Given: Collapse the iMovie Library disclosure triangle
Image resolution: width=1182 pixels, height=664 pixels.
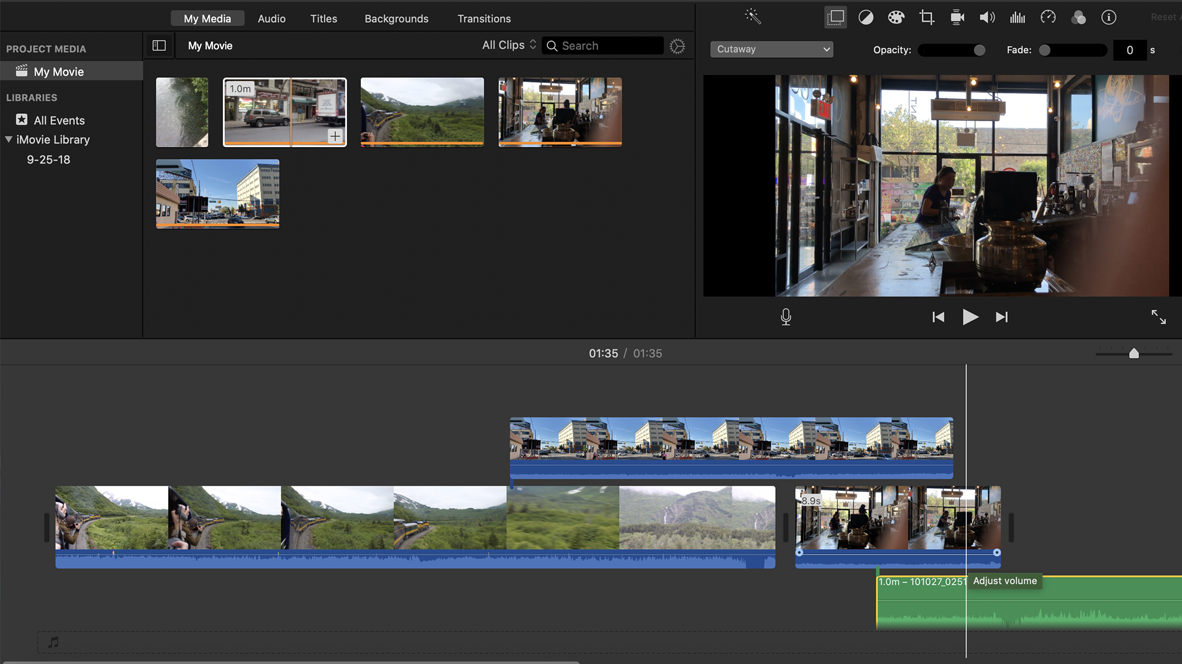Looking at the screenshot, I should [9, 140].
